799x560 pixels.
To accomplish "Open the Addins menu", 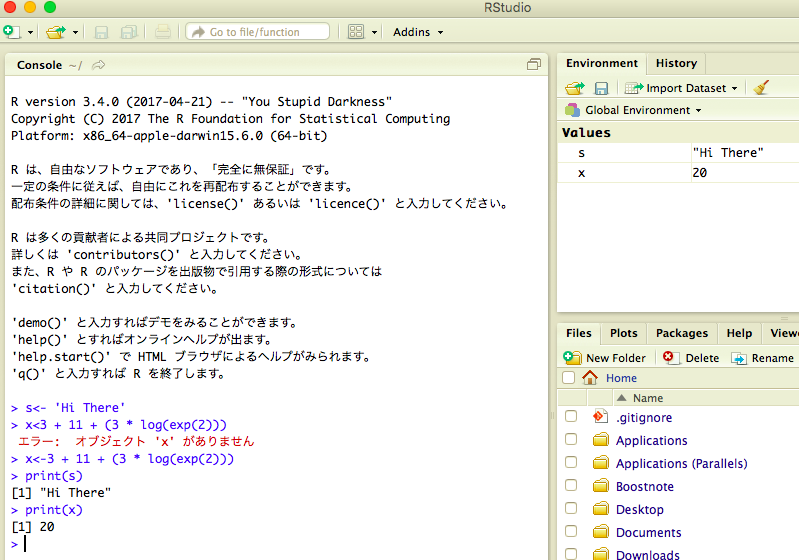I will 418,32.
